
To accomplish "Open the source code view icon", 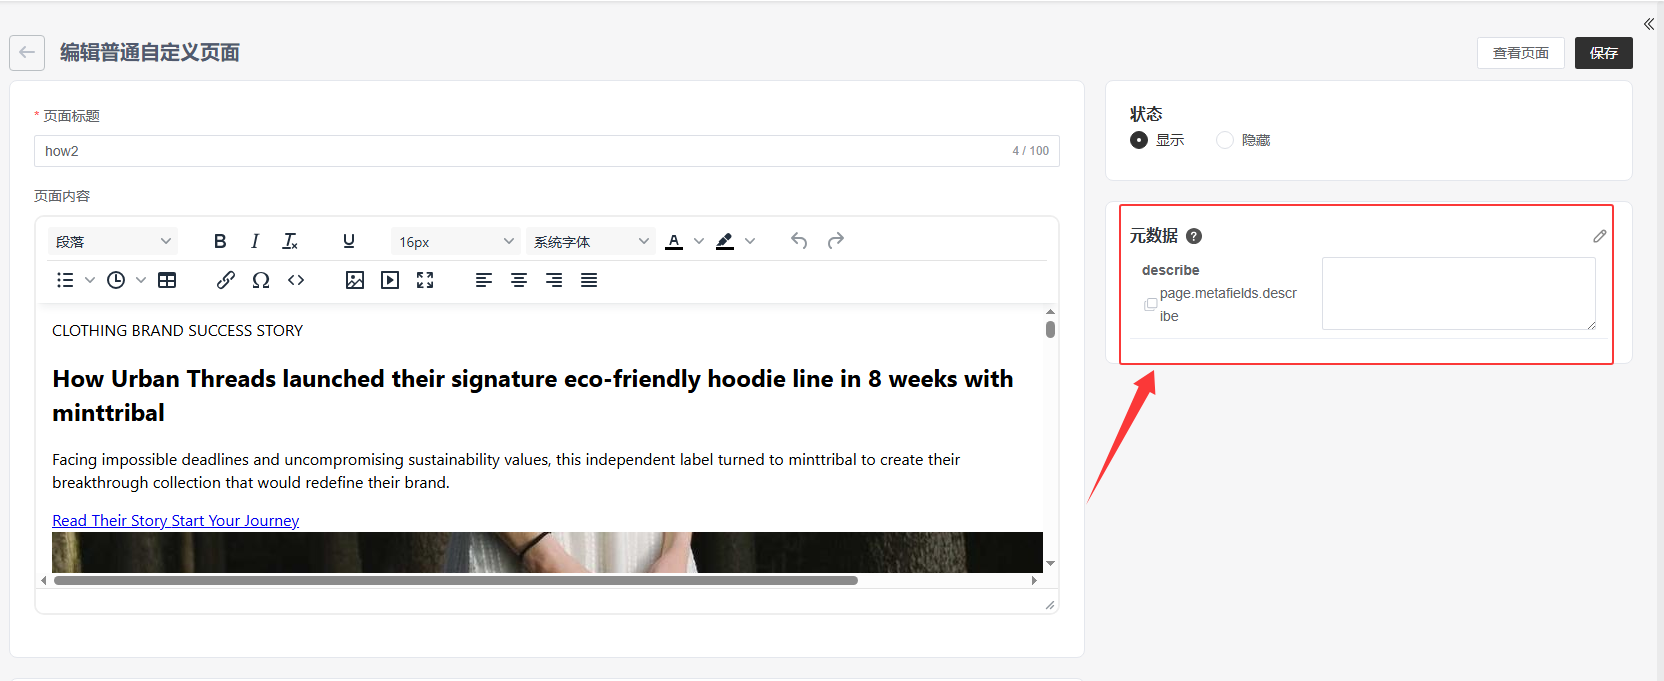I will 296,280.
